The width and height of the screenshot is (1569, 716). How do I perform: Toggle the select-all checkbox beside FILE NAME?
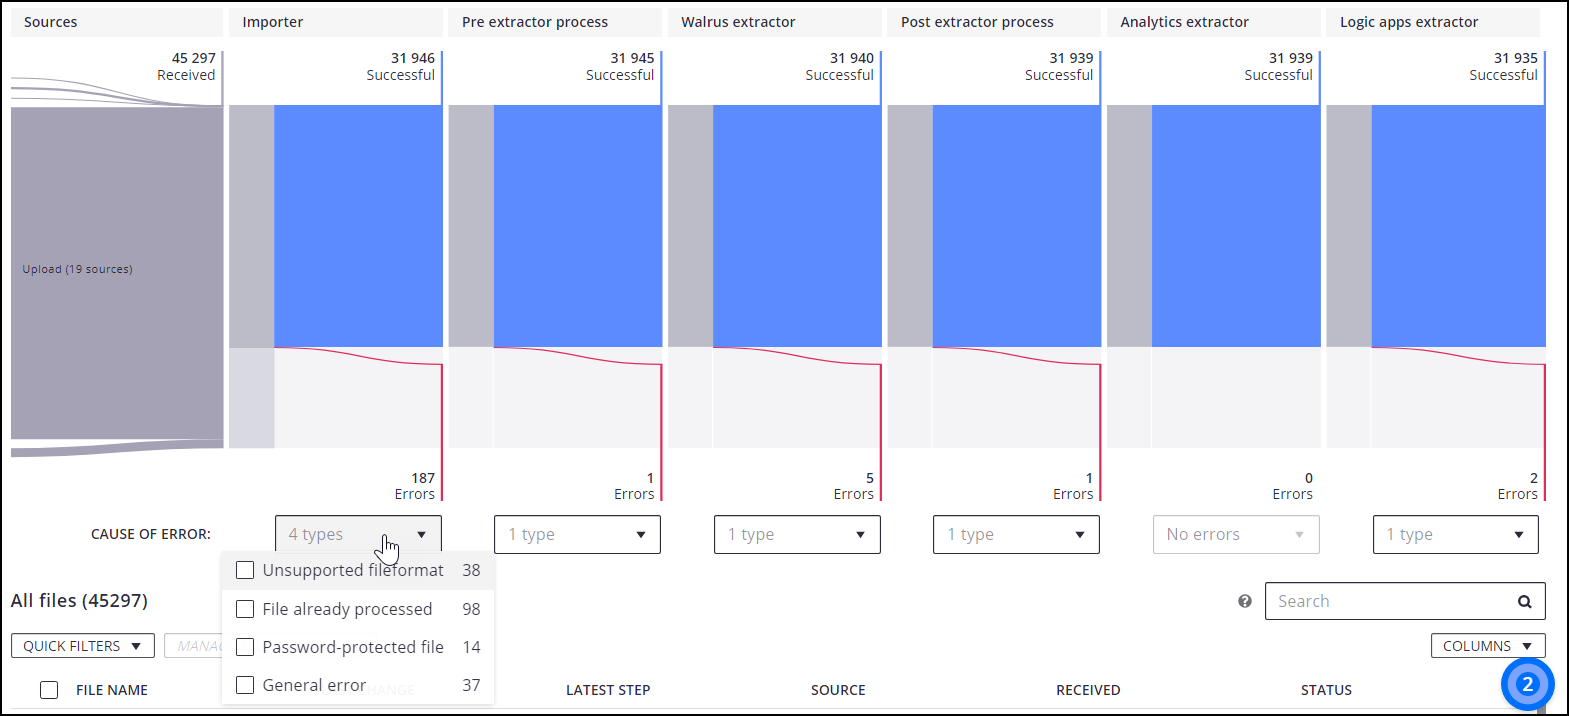coord(48,689)
